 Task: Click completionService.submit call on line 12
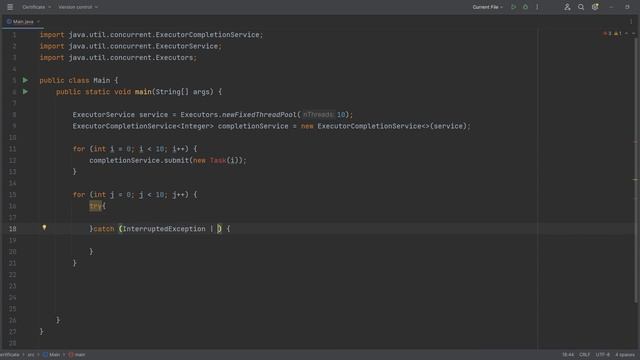click(x=139, y=160)
